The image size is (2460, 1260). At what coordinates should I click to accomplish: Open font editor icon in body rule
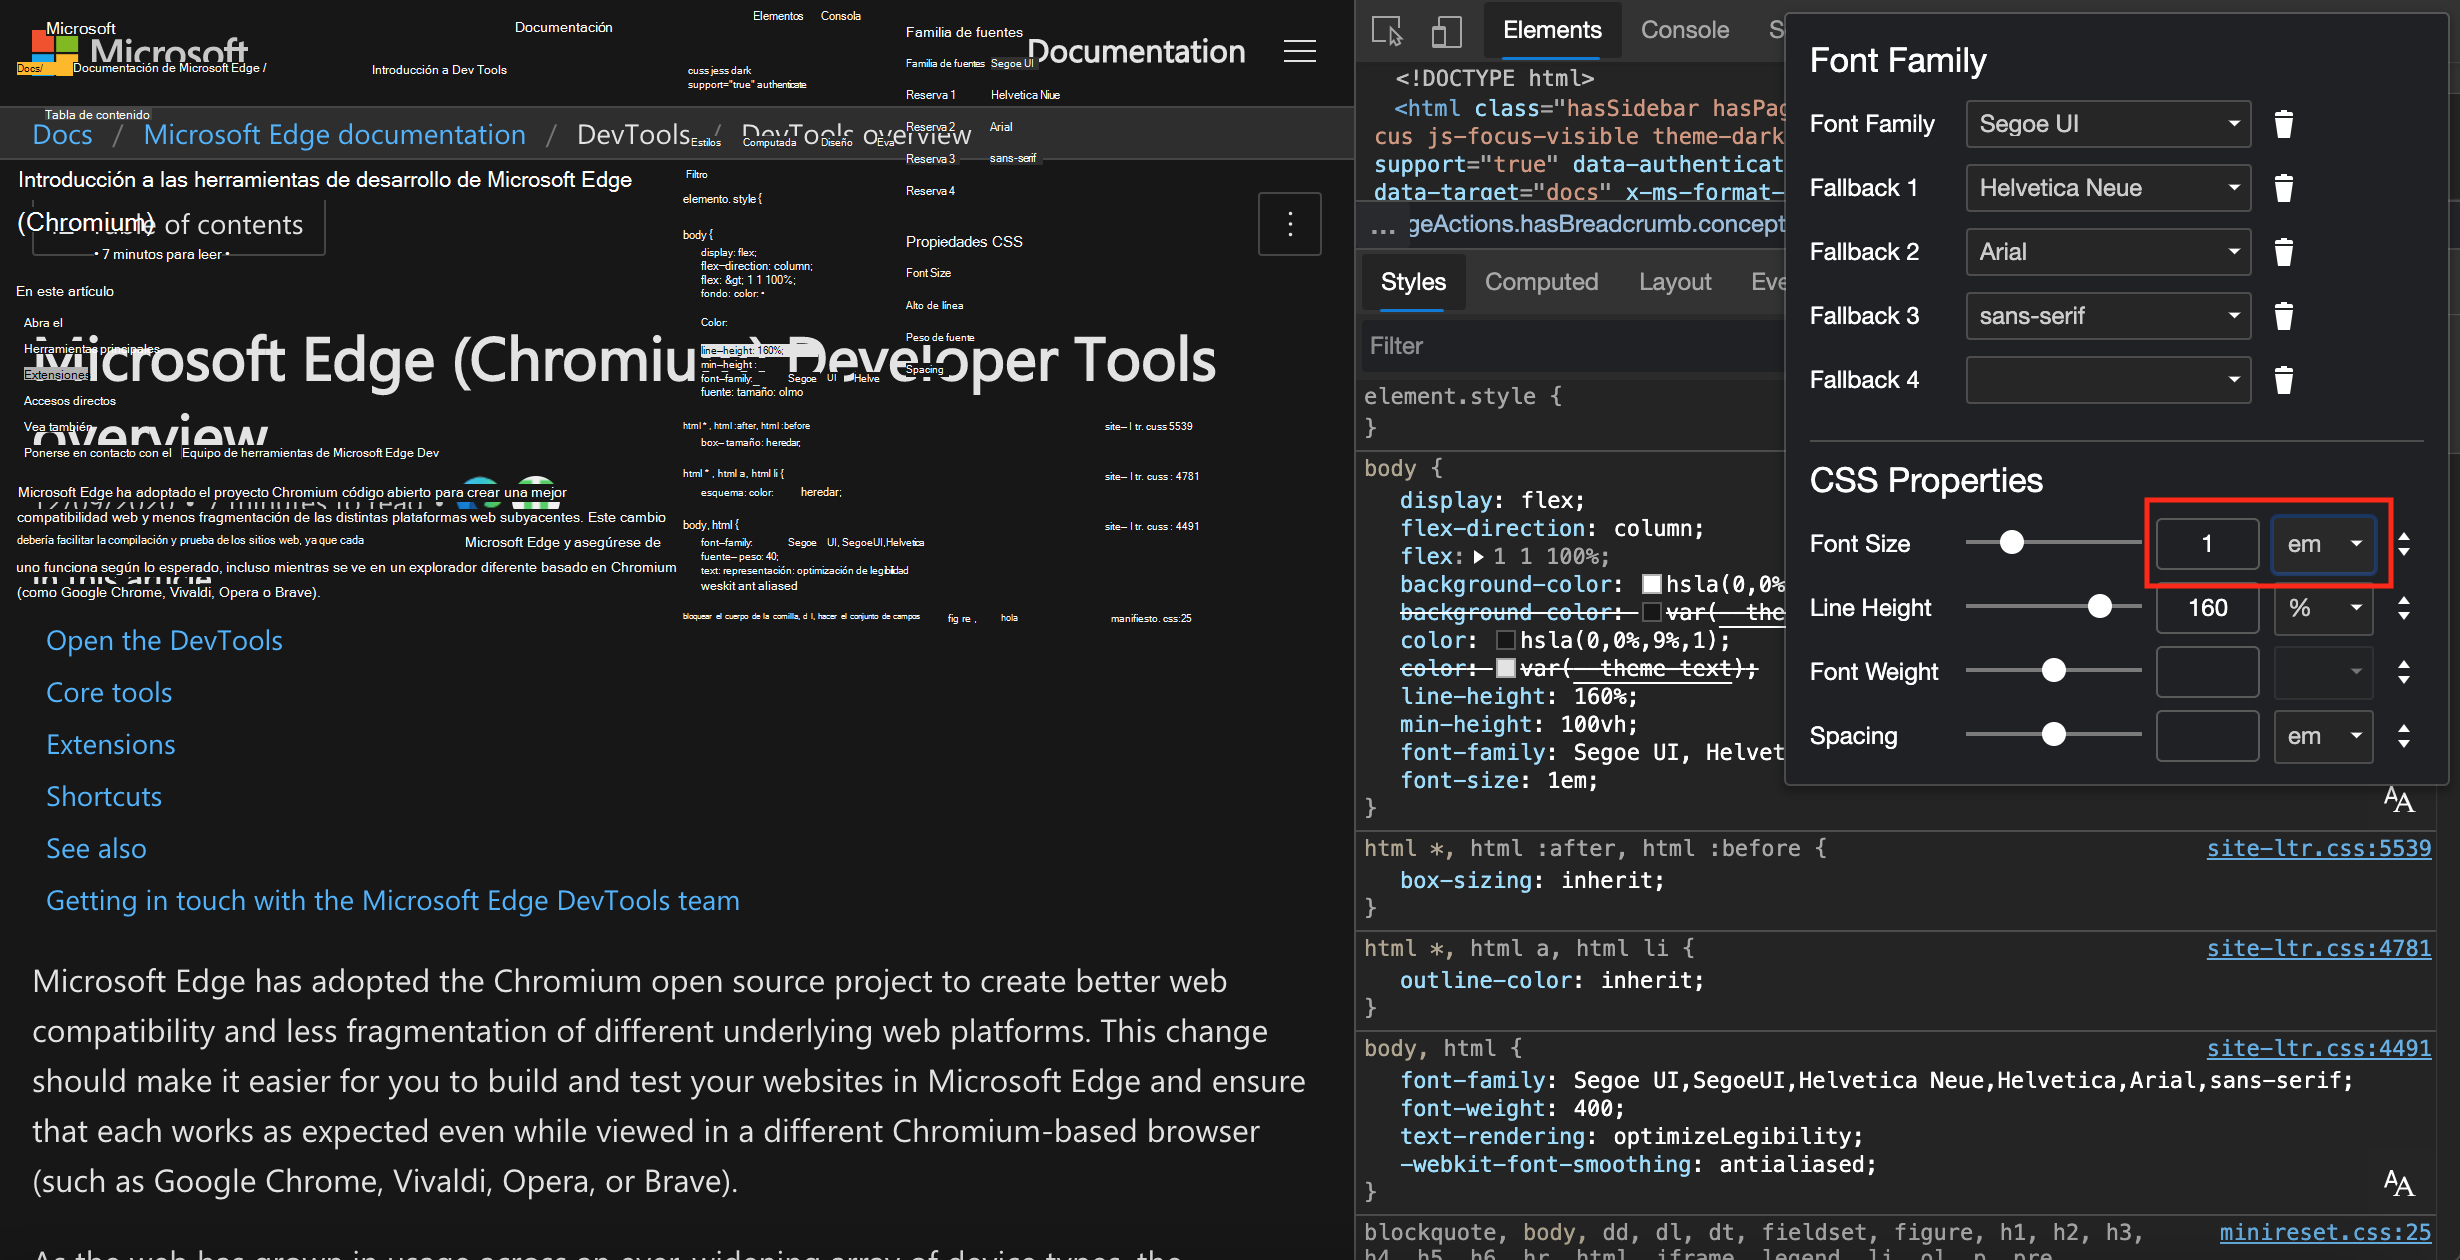coord(2398,800)
